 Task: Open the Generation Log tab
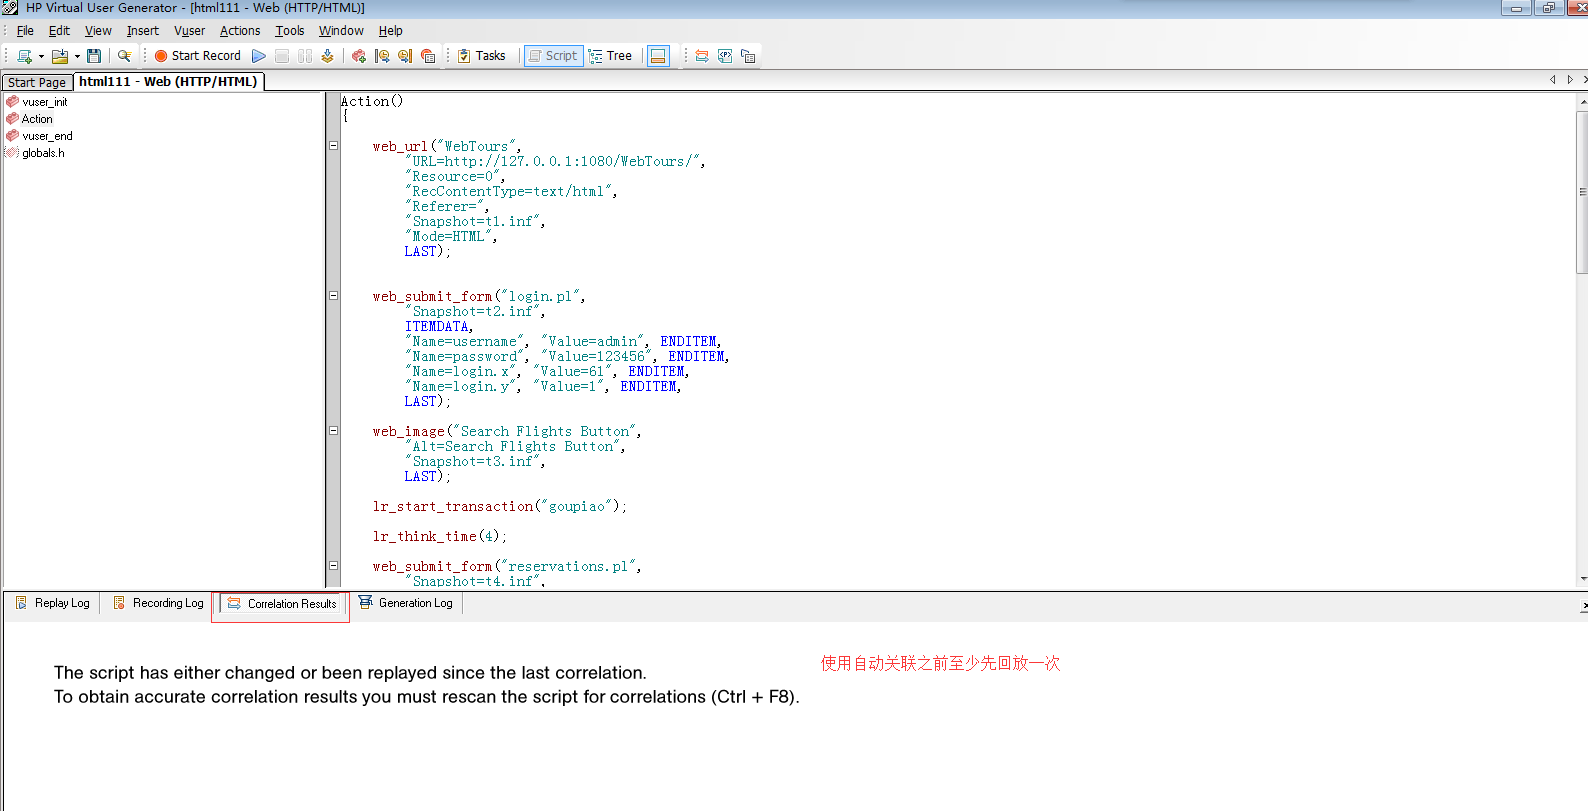point(406,603)
